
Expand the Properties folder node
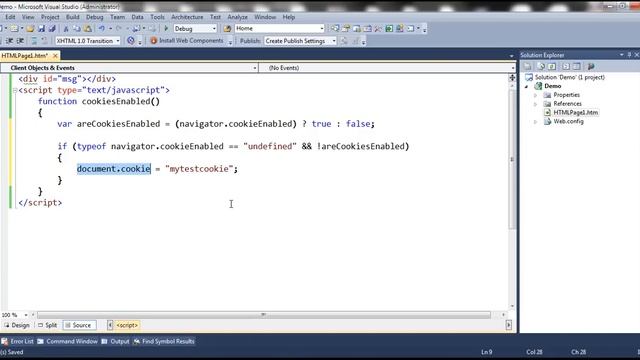pyautogui.click(x=536, y=95)
